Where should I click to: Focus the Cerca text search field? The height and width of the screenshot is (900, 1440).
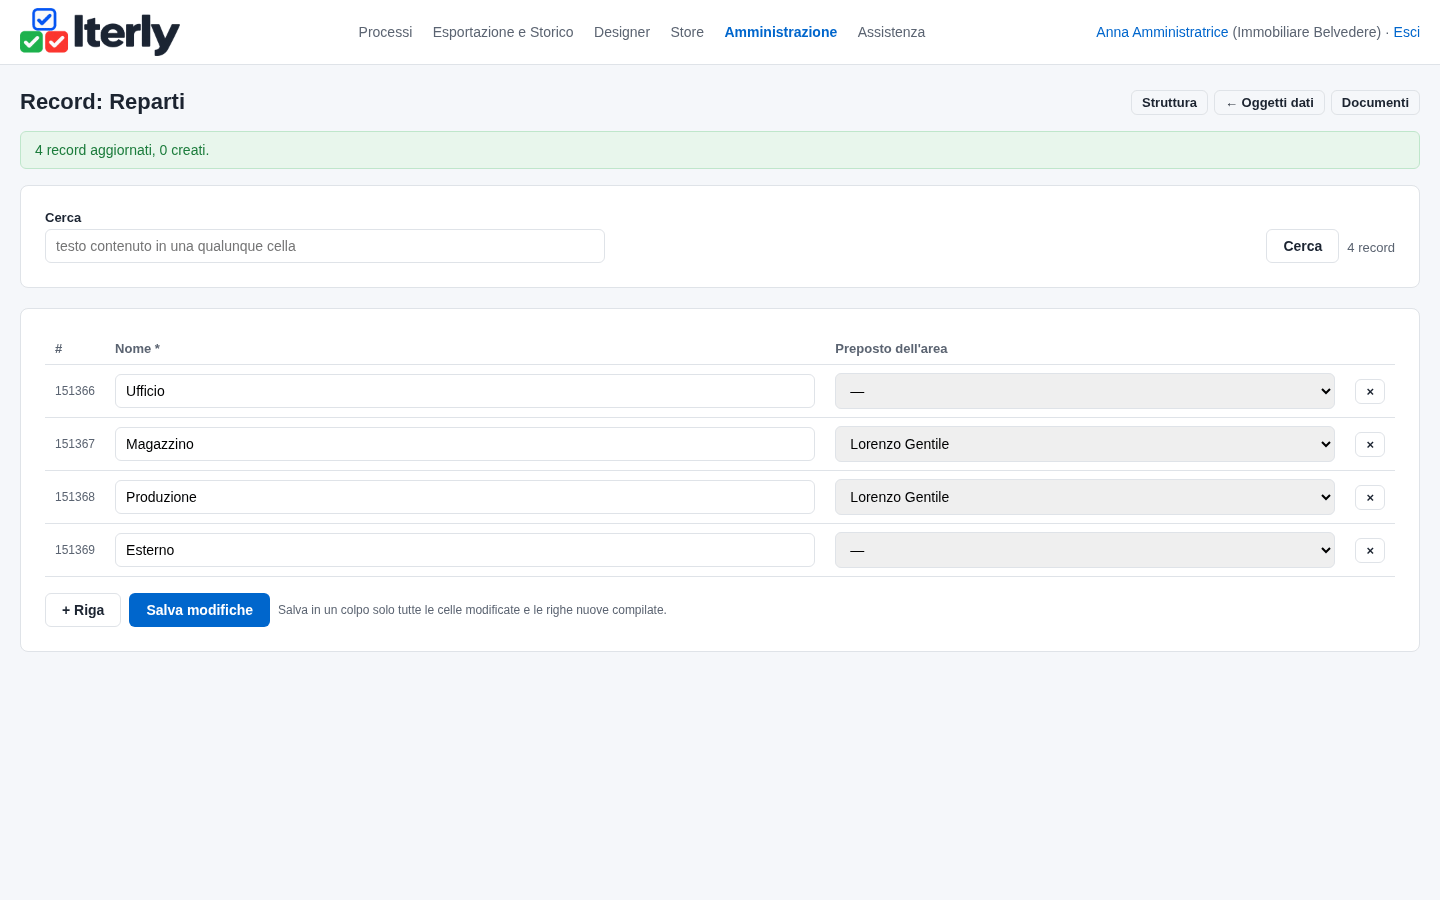325,246
